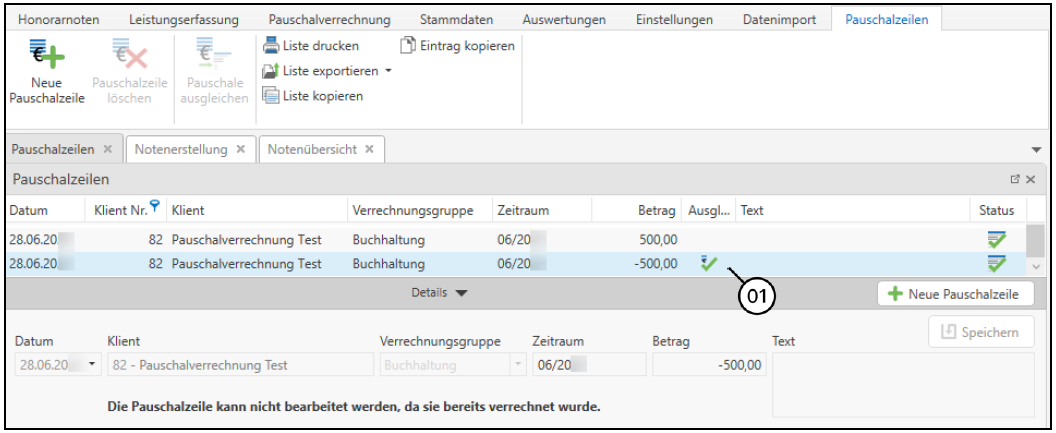Click the status icon of the first row
Image resolution: width=1056 pixels, height=433 pixels.
pyautogui.click(x=996, y=239)
